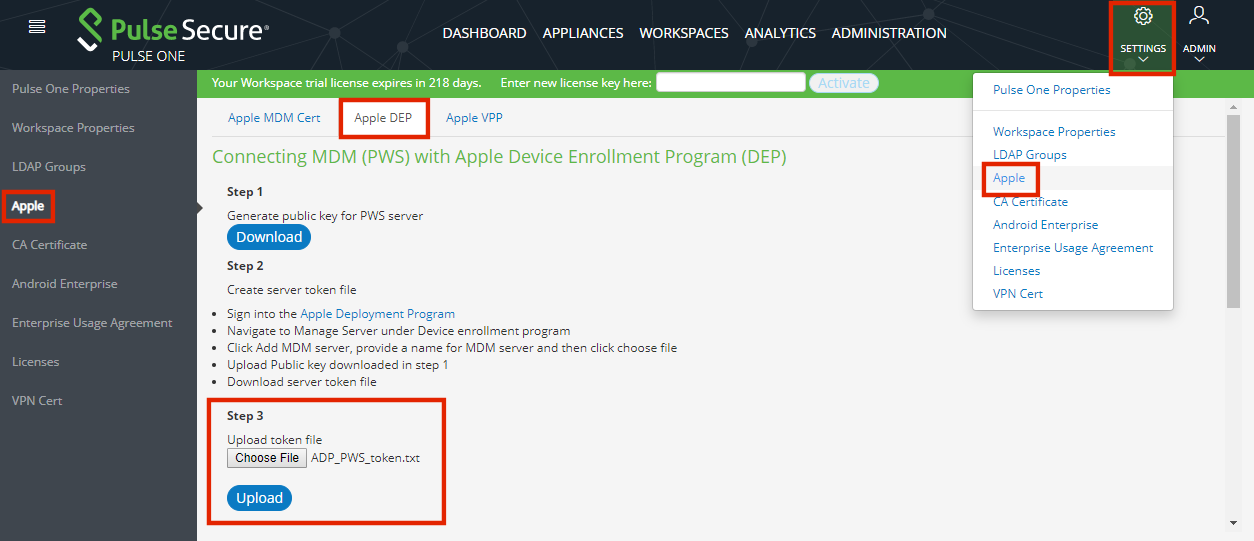Expand the Admin dropdown chevron

(1199, 60)
